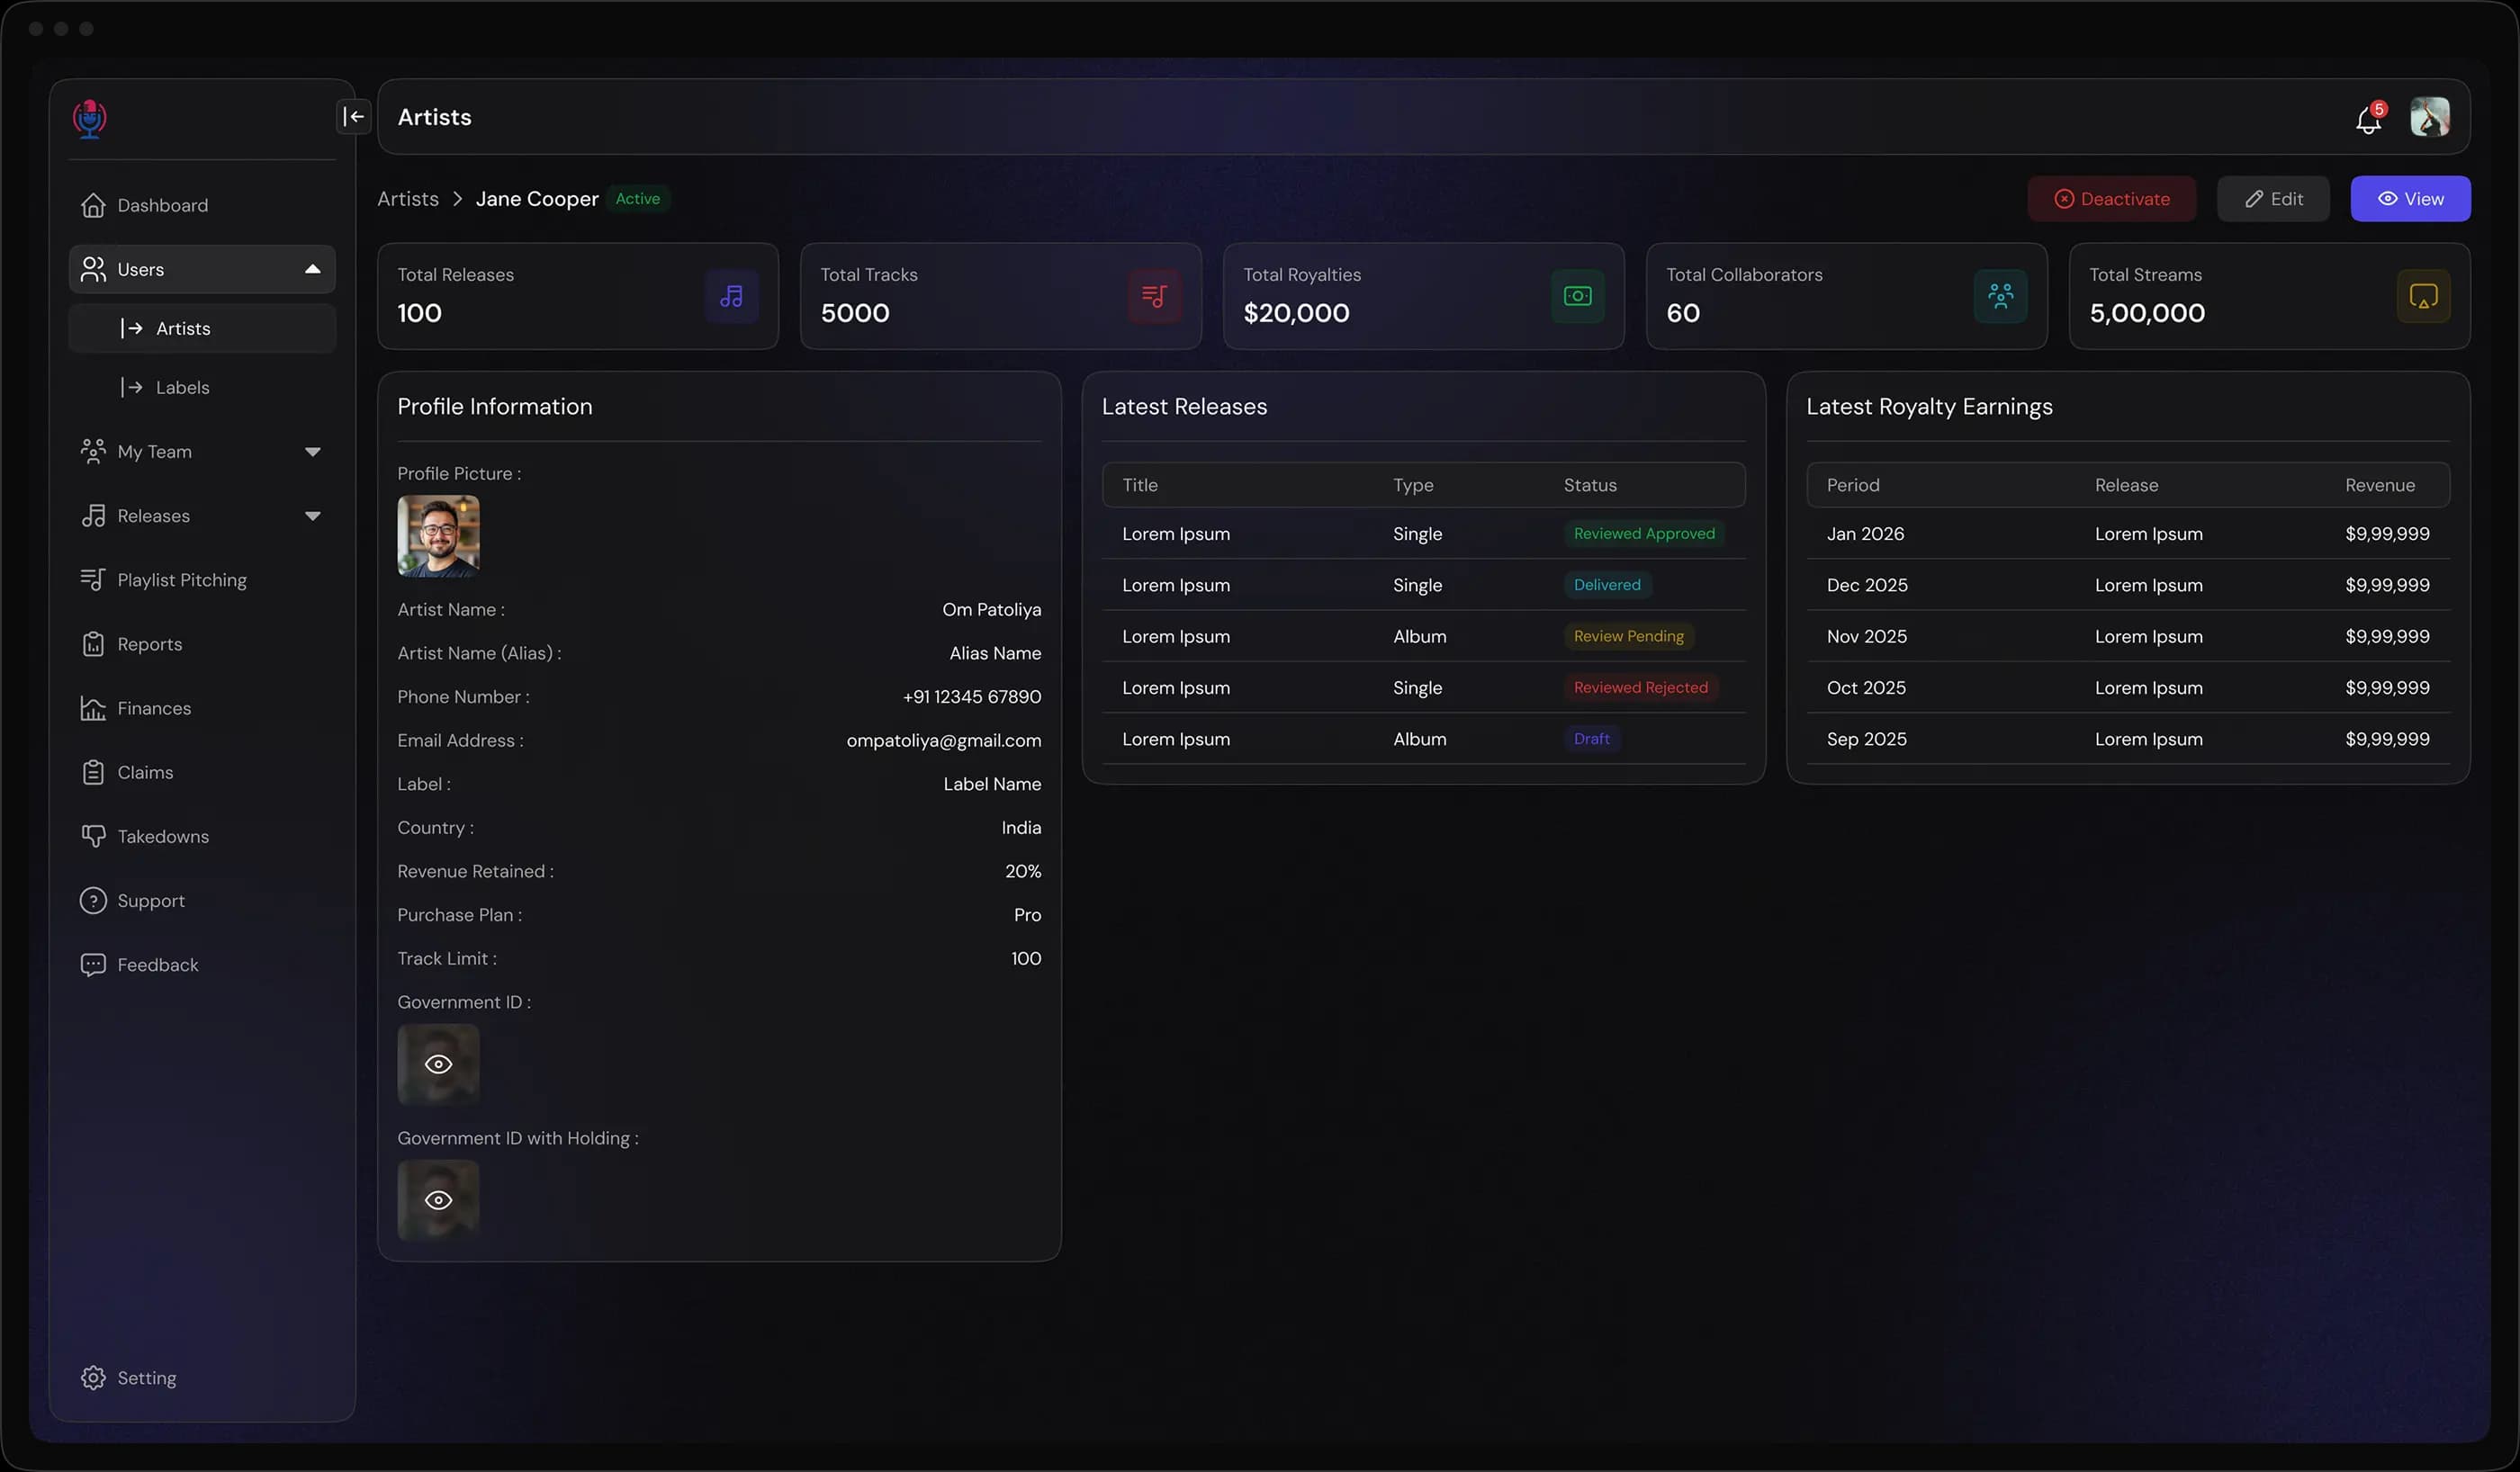Click the Review Pending status badge

(x=1628, y=636)
